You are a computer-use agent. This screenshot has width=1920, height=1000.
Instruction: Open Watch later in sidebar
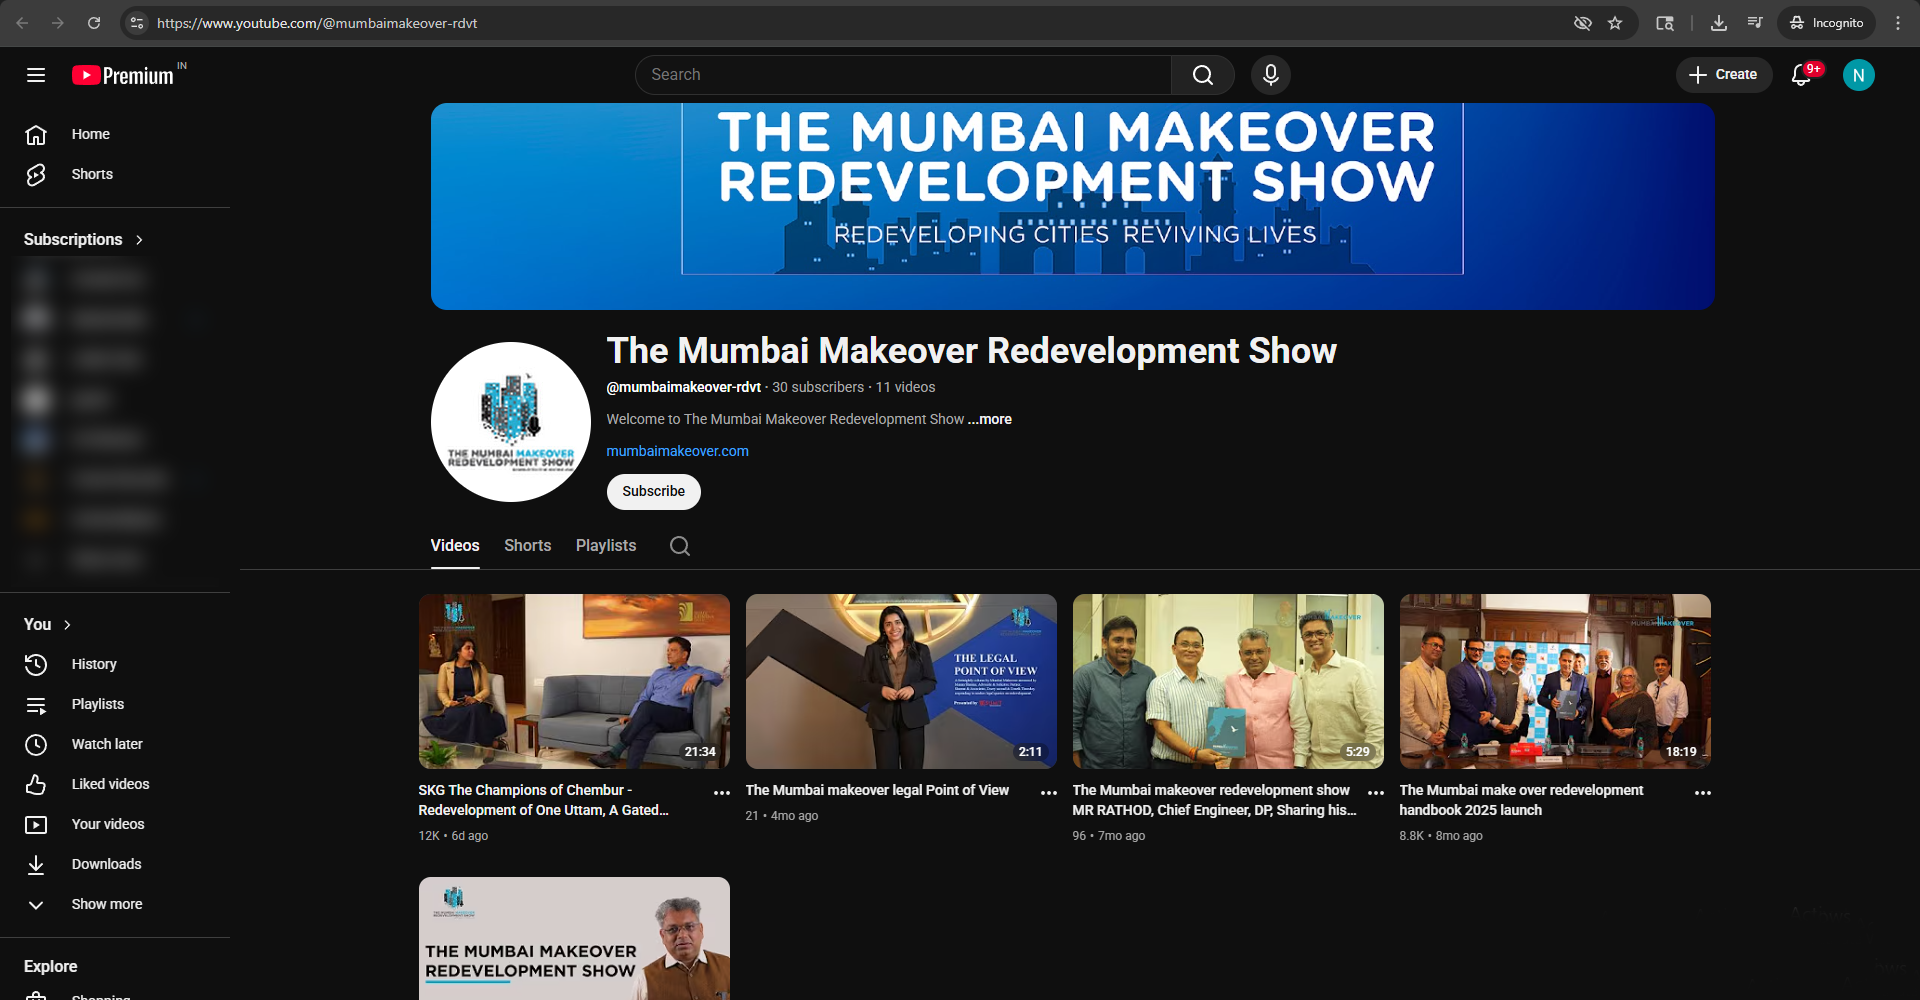107,744
